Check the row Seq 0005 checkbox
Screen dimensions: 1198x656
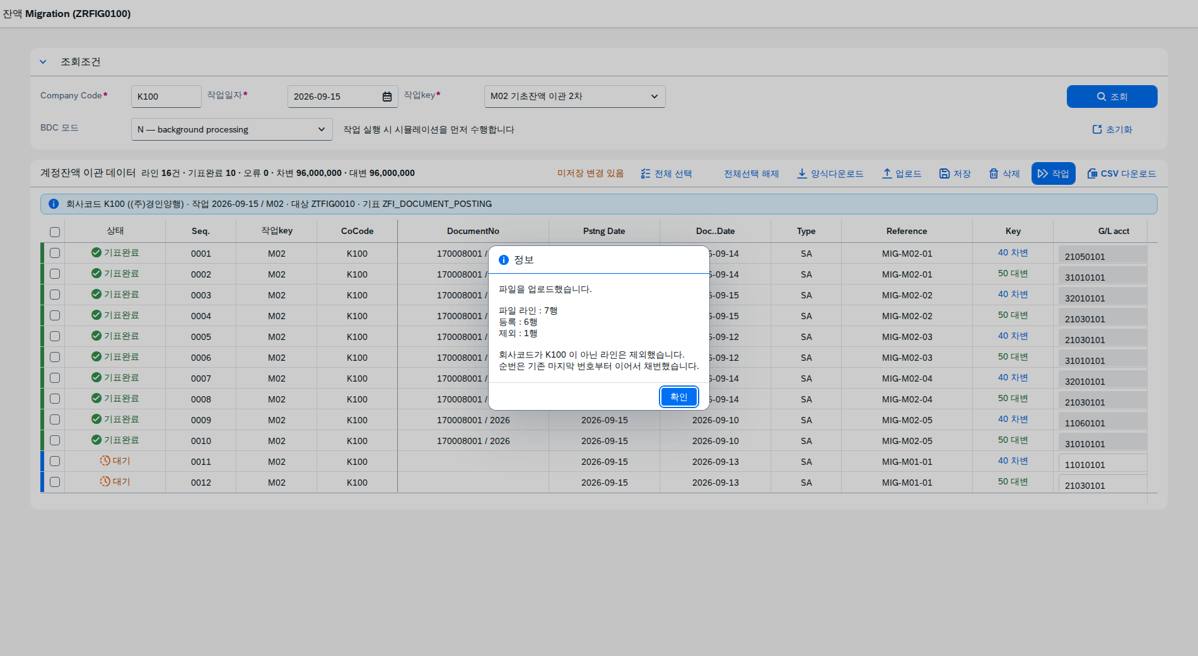(55, 336)
